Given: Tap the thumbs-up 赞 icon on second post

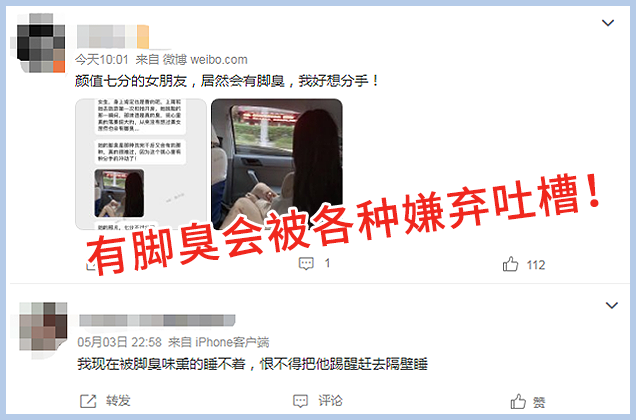Looking at the screenshot, I should click(518, 402).
